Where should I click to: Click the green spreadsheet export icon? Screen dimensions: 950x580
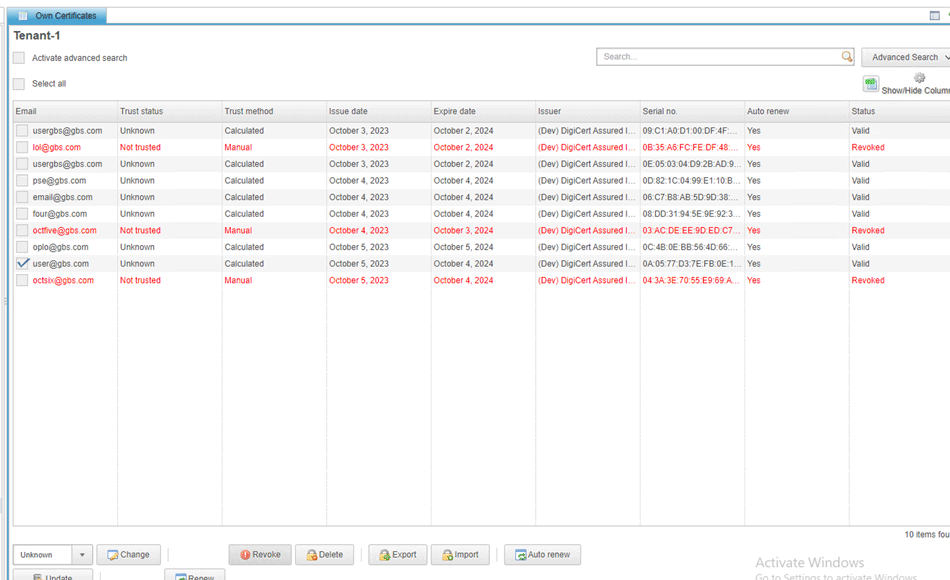click(871, 85)
